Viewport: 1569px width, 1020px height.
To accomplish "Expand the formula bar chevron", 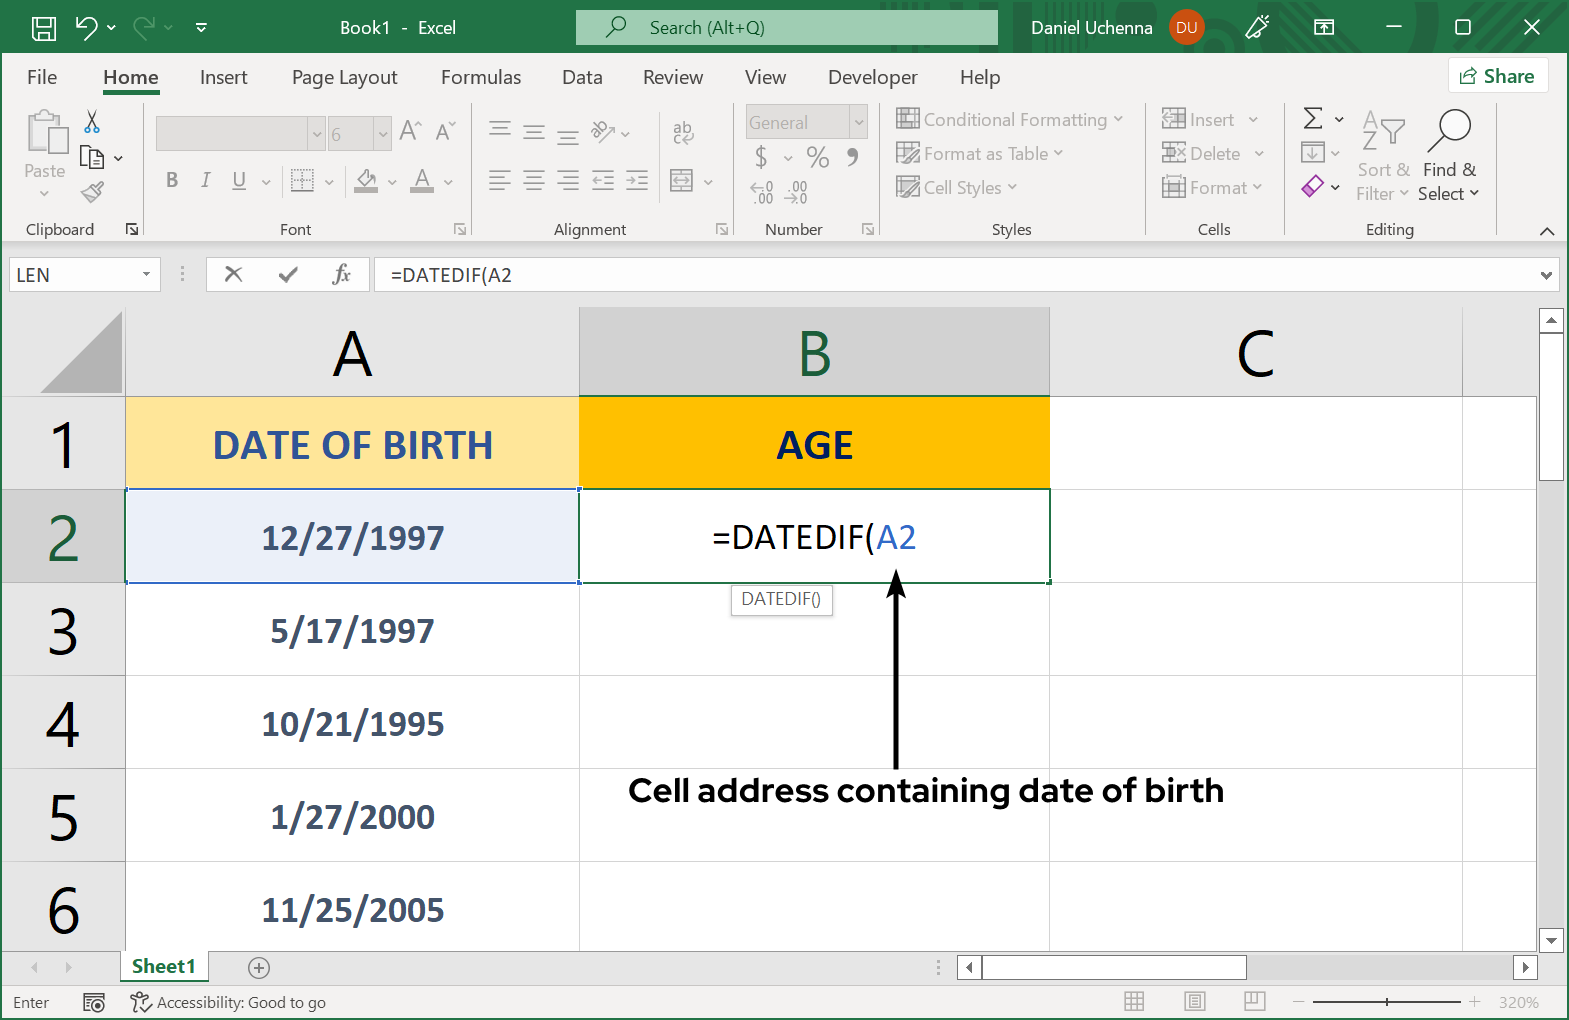I will coord(1546,275).
